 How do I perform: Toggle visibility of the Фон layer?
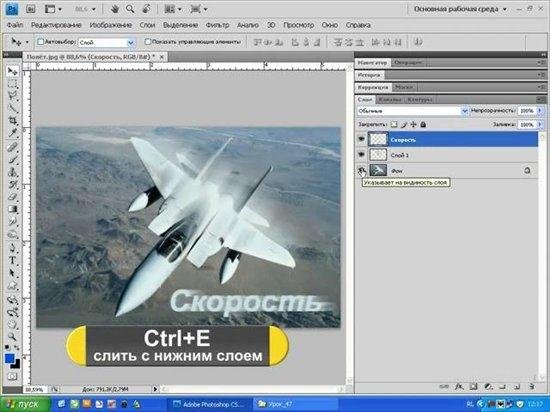click(361, 170)
